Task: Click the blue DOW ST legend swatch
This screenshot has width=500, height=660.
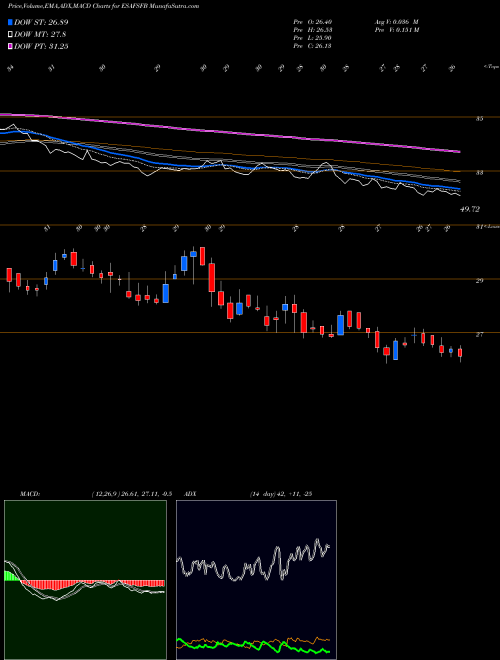Action: click(x=10, y=22)
